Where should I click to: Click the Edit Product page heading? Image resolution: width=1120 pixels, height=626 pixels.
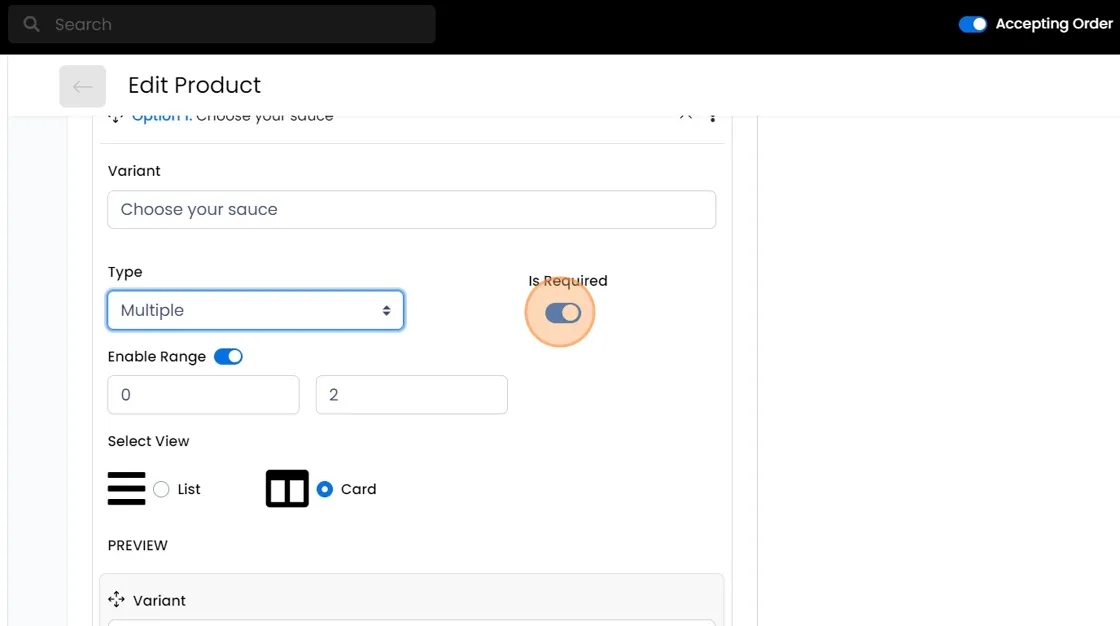(x=194, y=86)
